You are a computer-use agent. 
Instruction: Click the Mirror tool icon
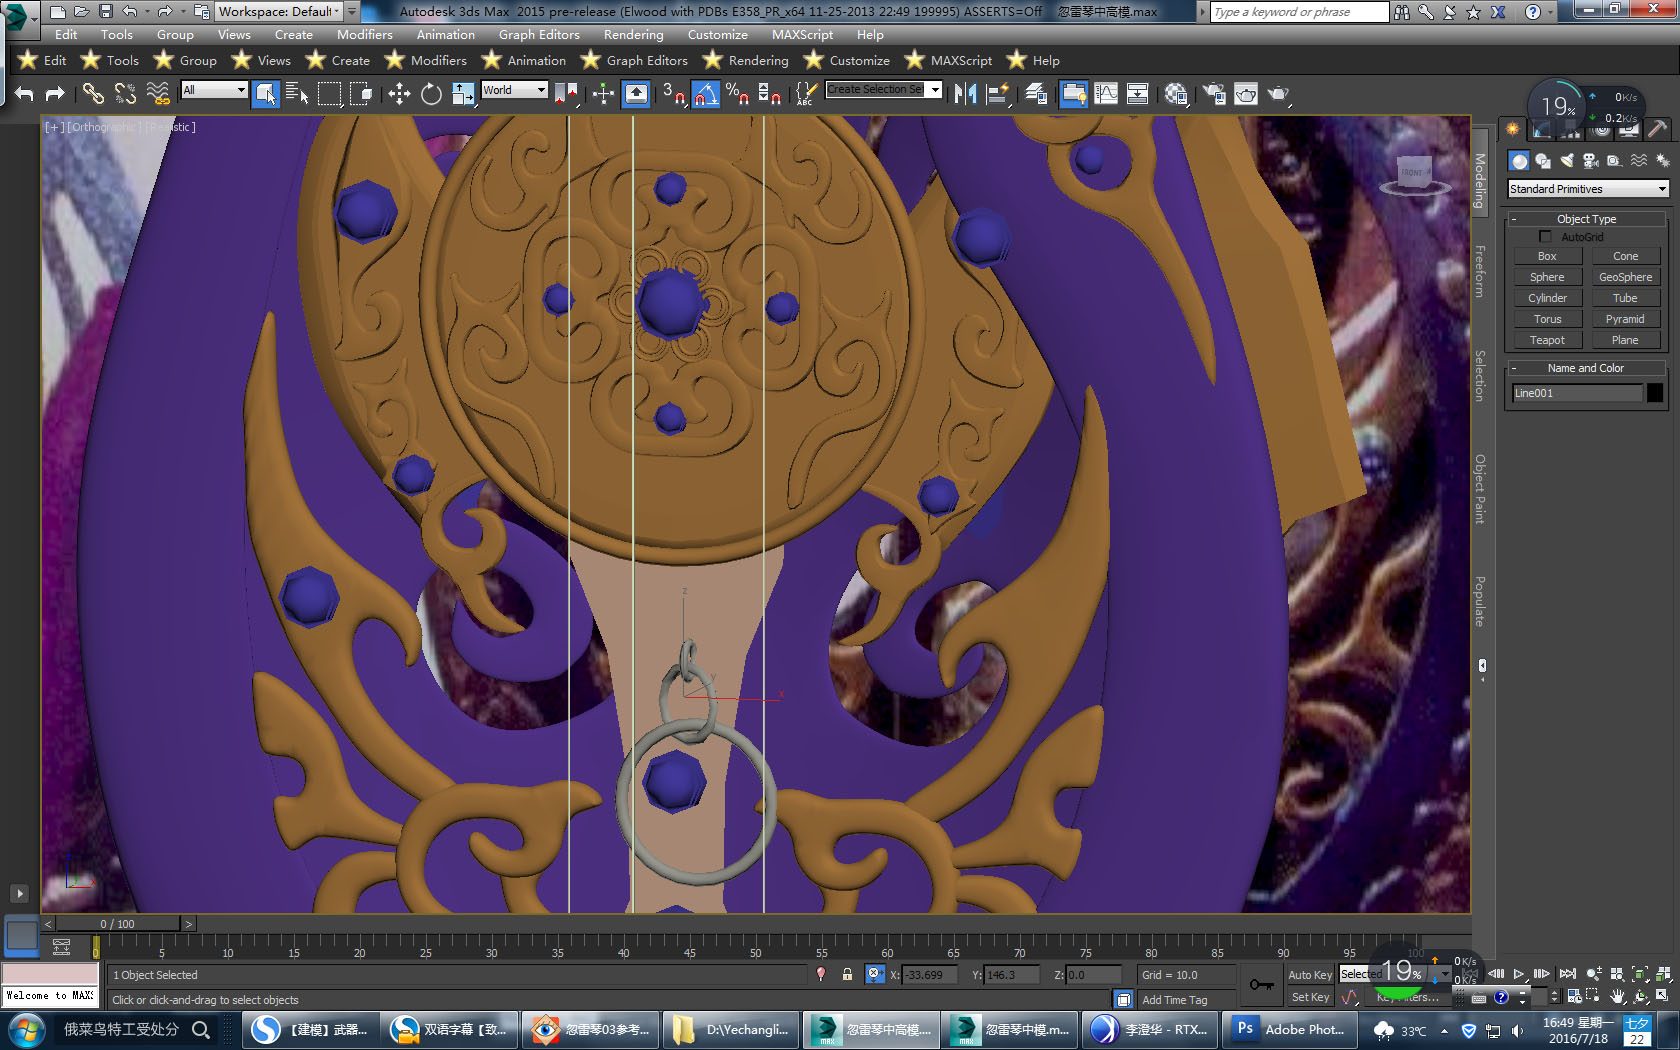[965, 94]
